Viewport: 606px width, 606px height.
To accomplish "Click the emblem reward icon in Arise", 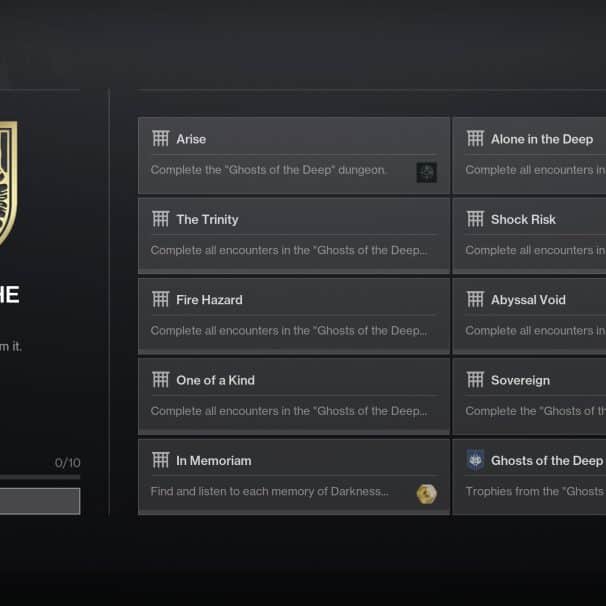I will click(427, 172).
